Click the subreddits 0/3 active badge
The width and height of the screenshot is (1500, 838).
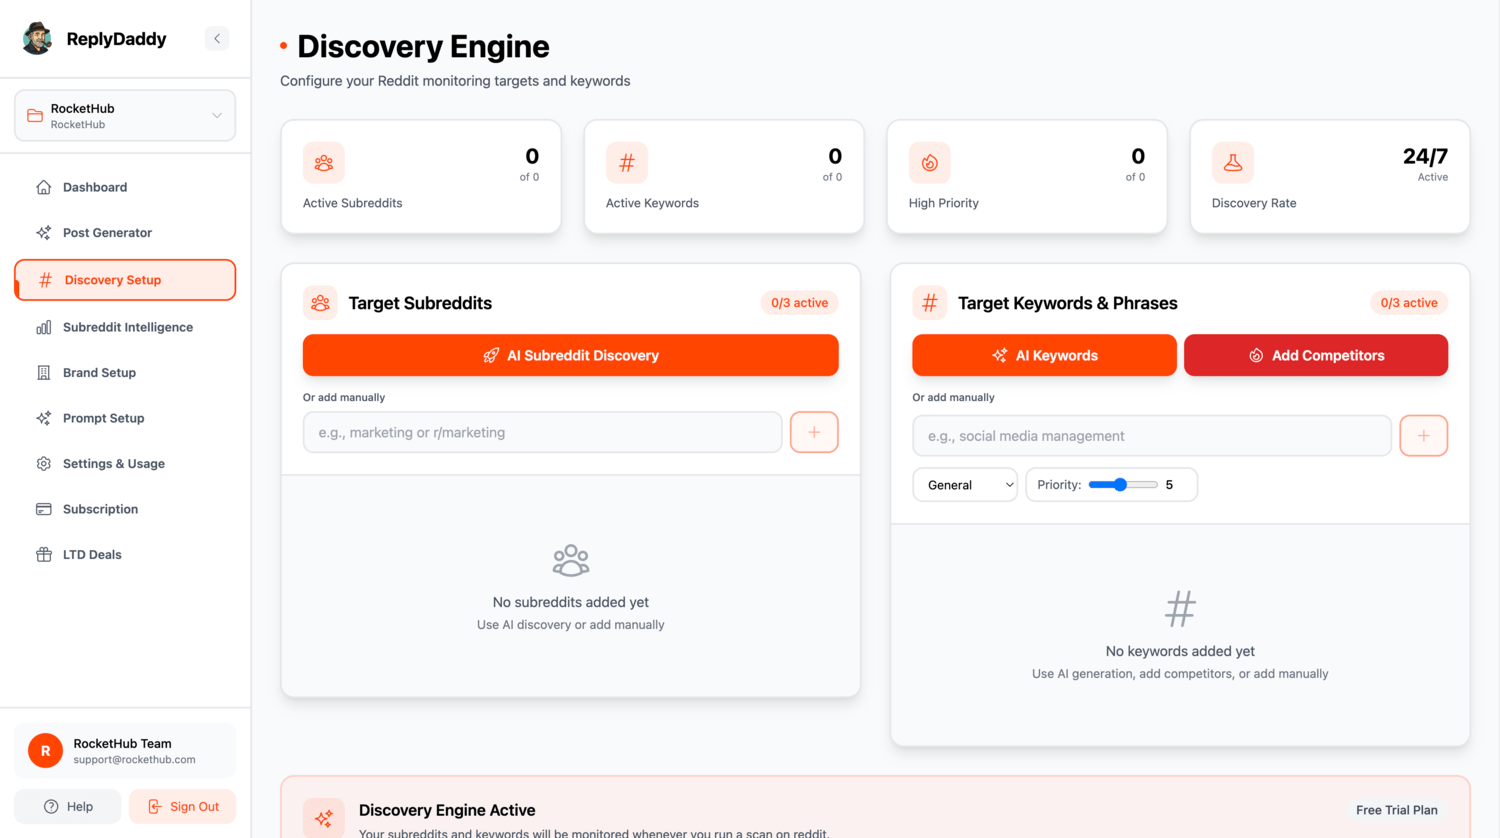[x=799, y=303]
